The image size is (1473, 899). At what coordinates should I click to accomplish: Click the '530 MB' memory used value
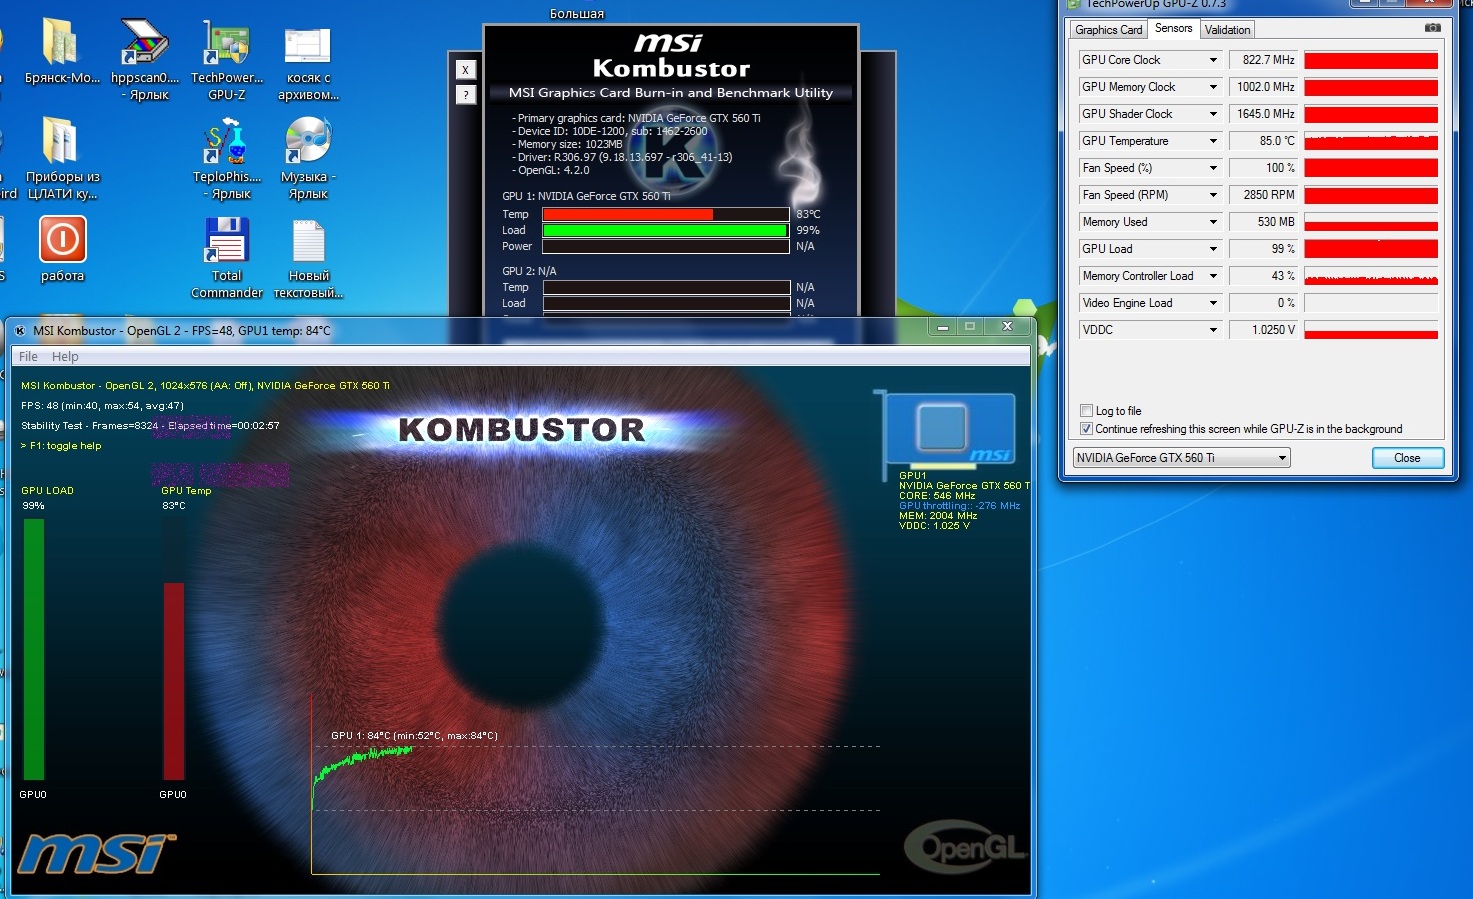pos(1263,222)
